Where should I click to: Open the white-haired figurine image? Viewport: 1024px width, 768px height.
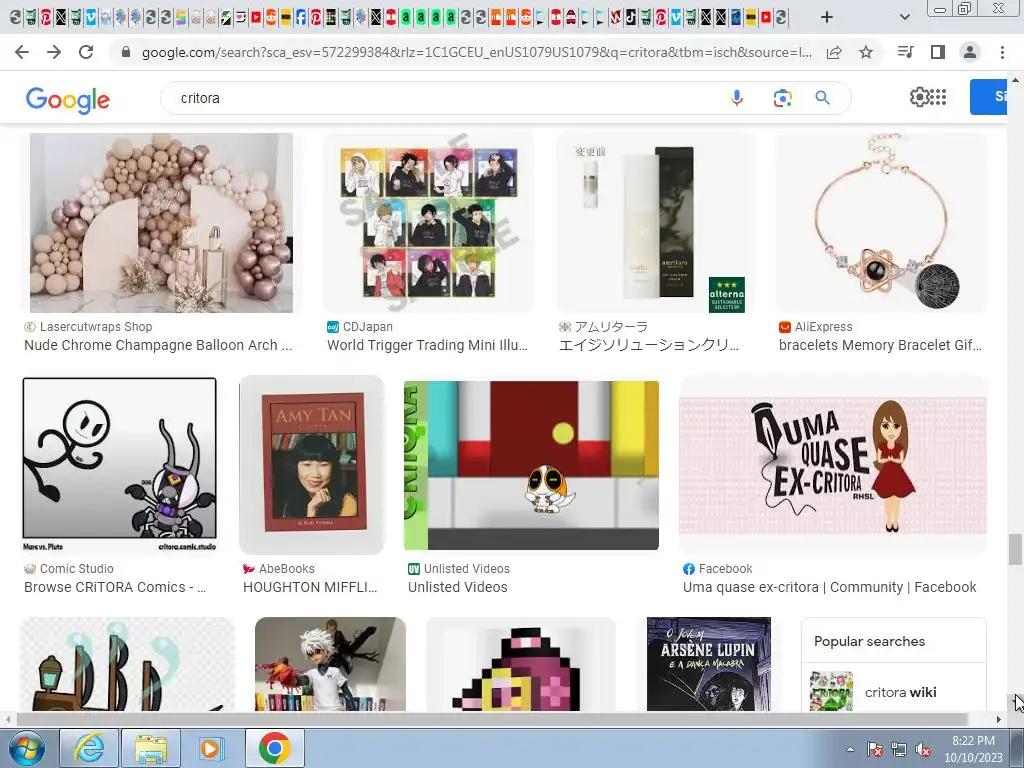click(x=330, y=664)
